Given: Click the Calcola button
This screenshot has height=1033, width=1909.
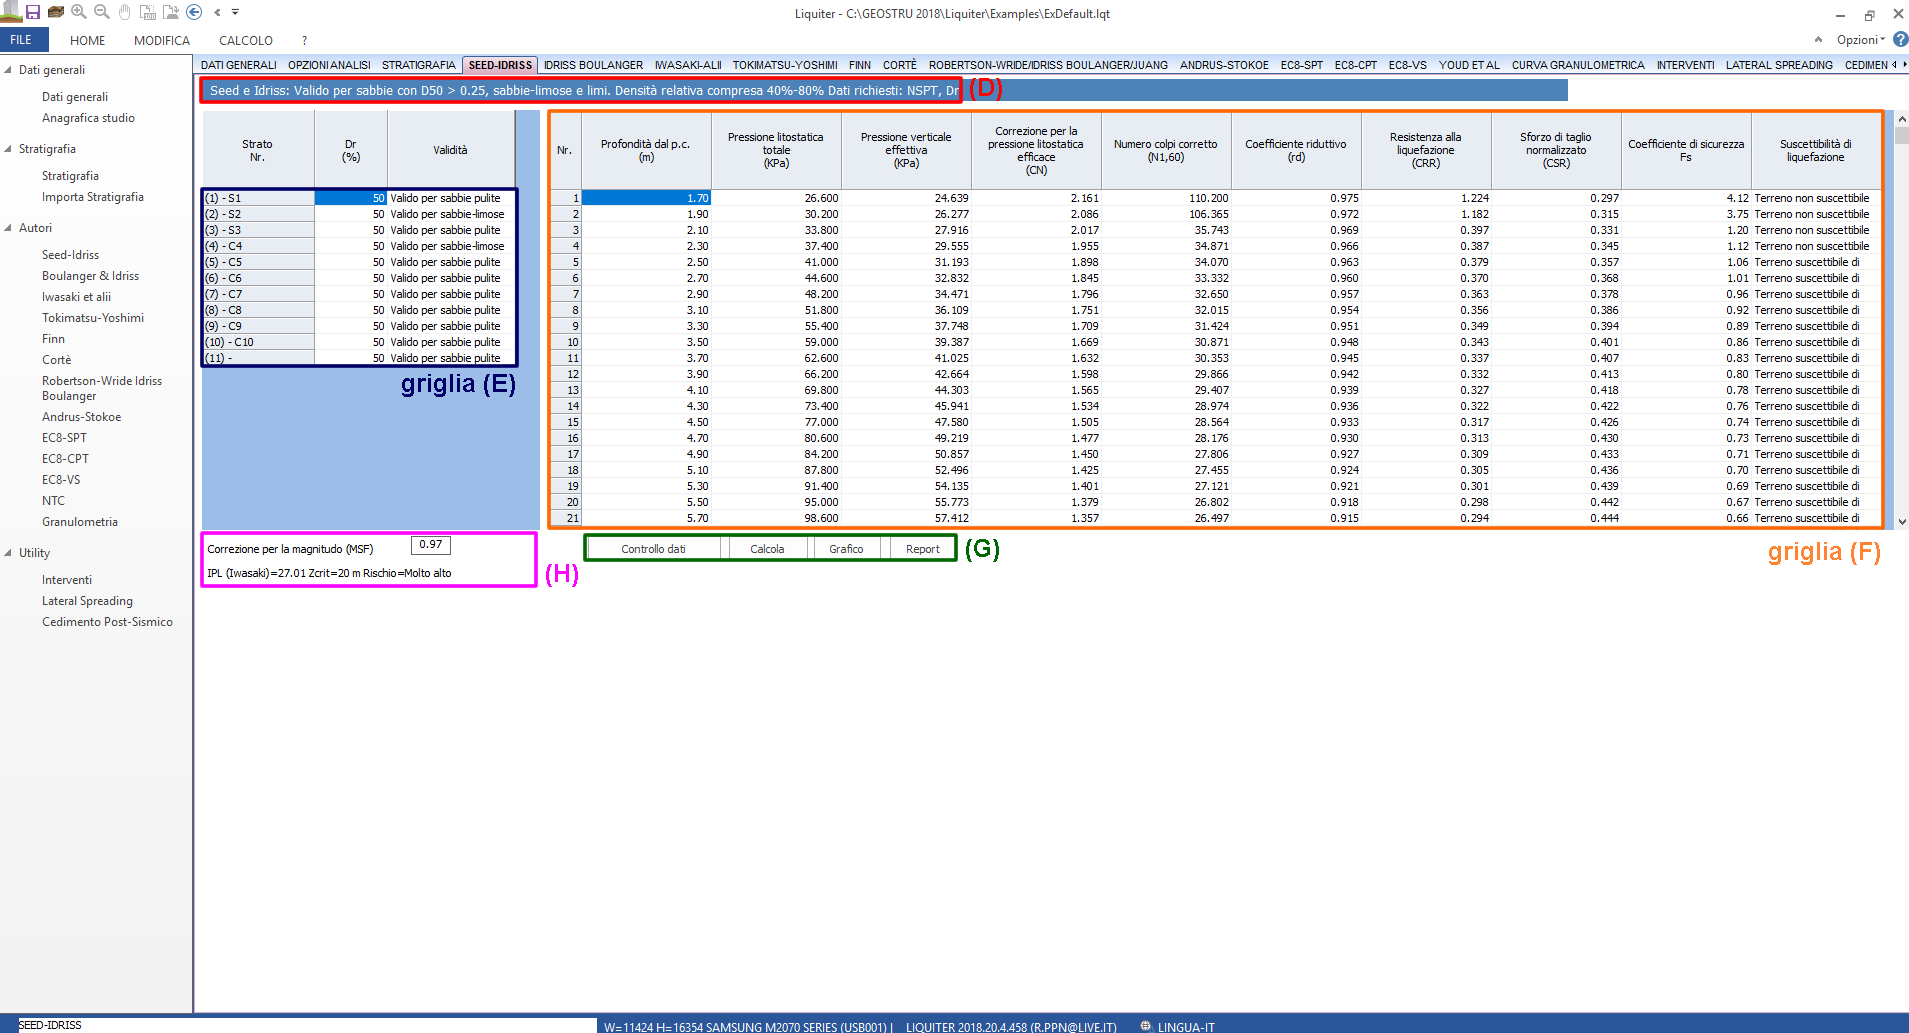Looking at the screenshot, I should coord(767,549).
